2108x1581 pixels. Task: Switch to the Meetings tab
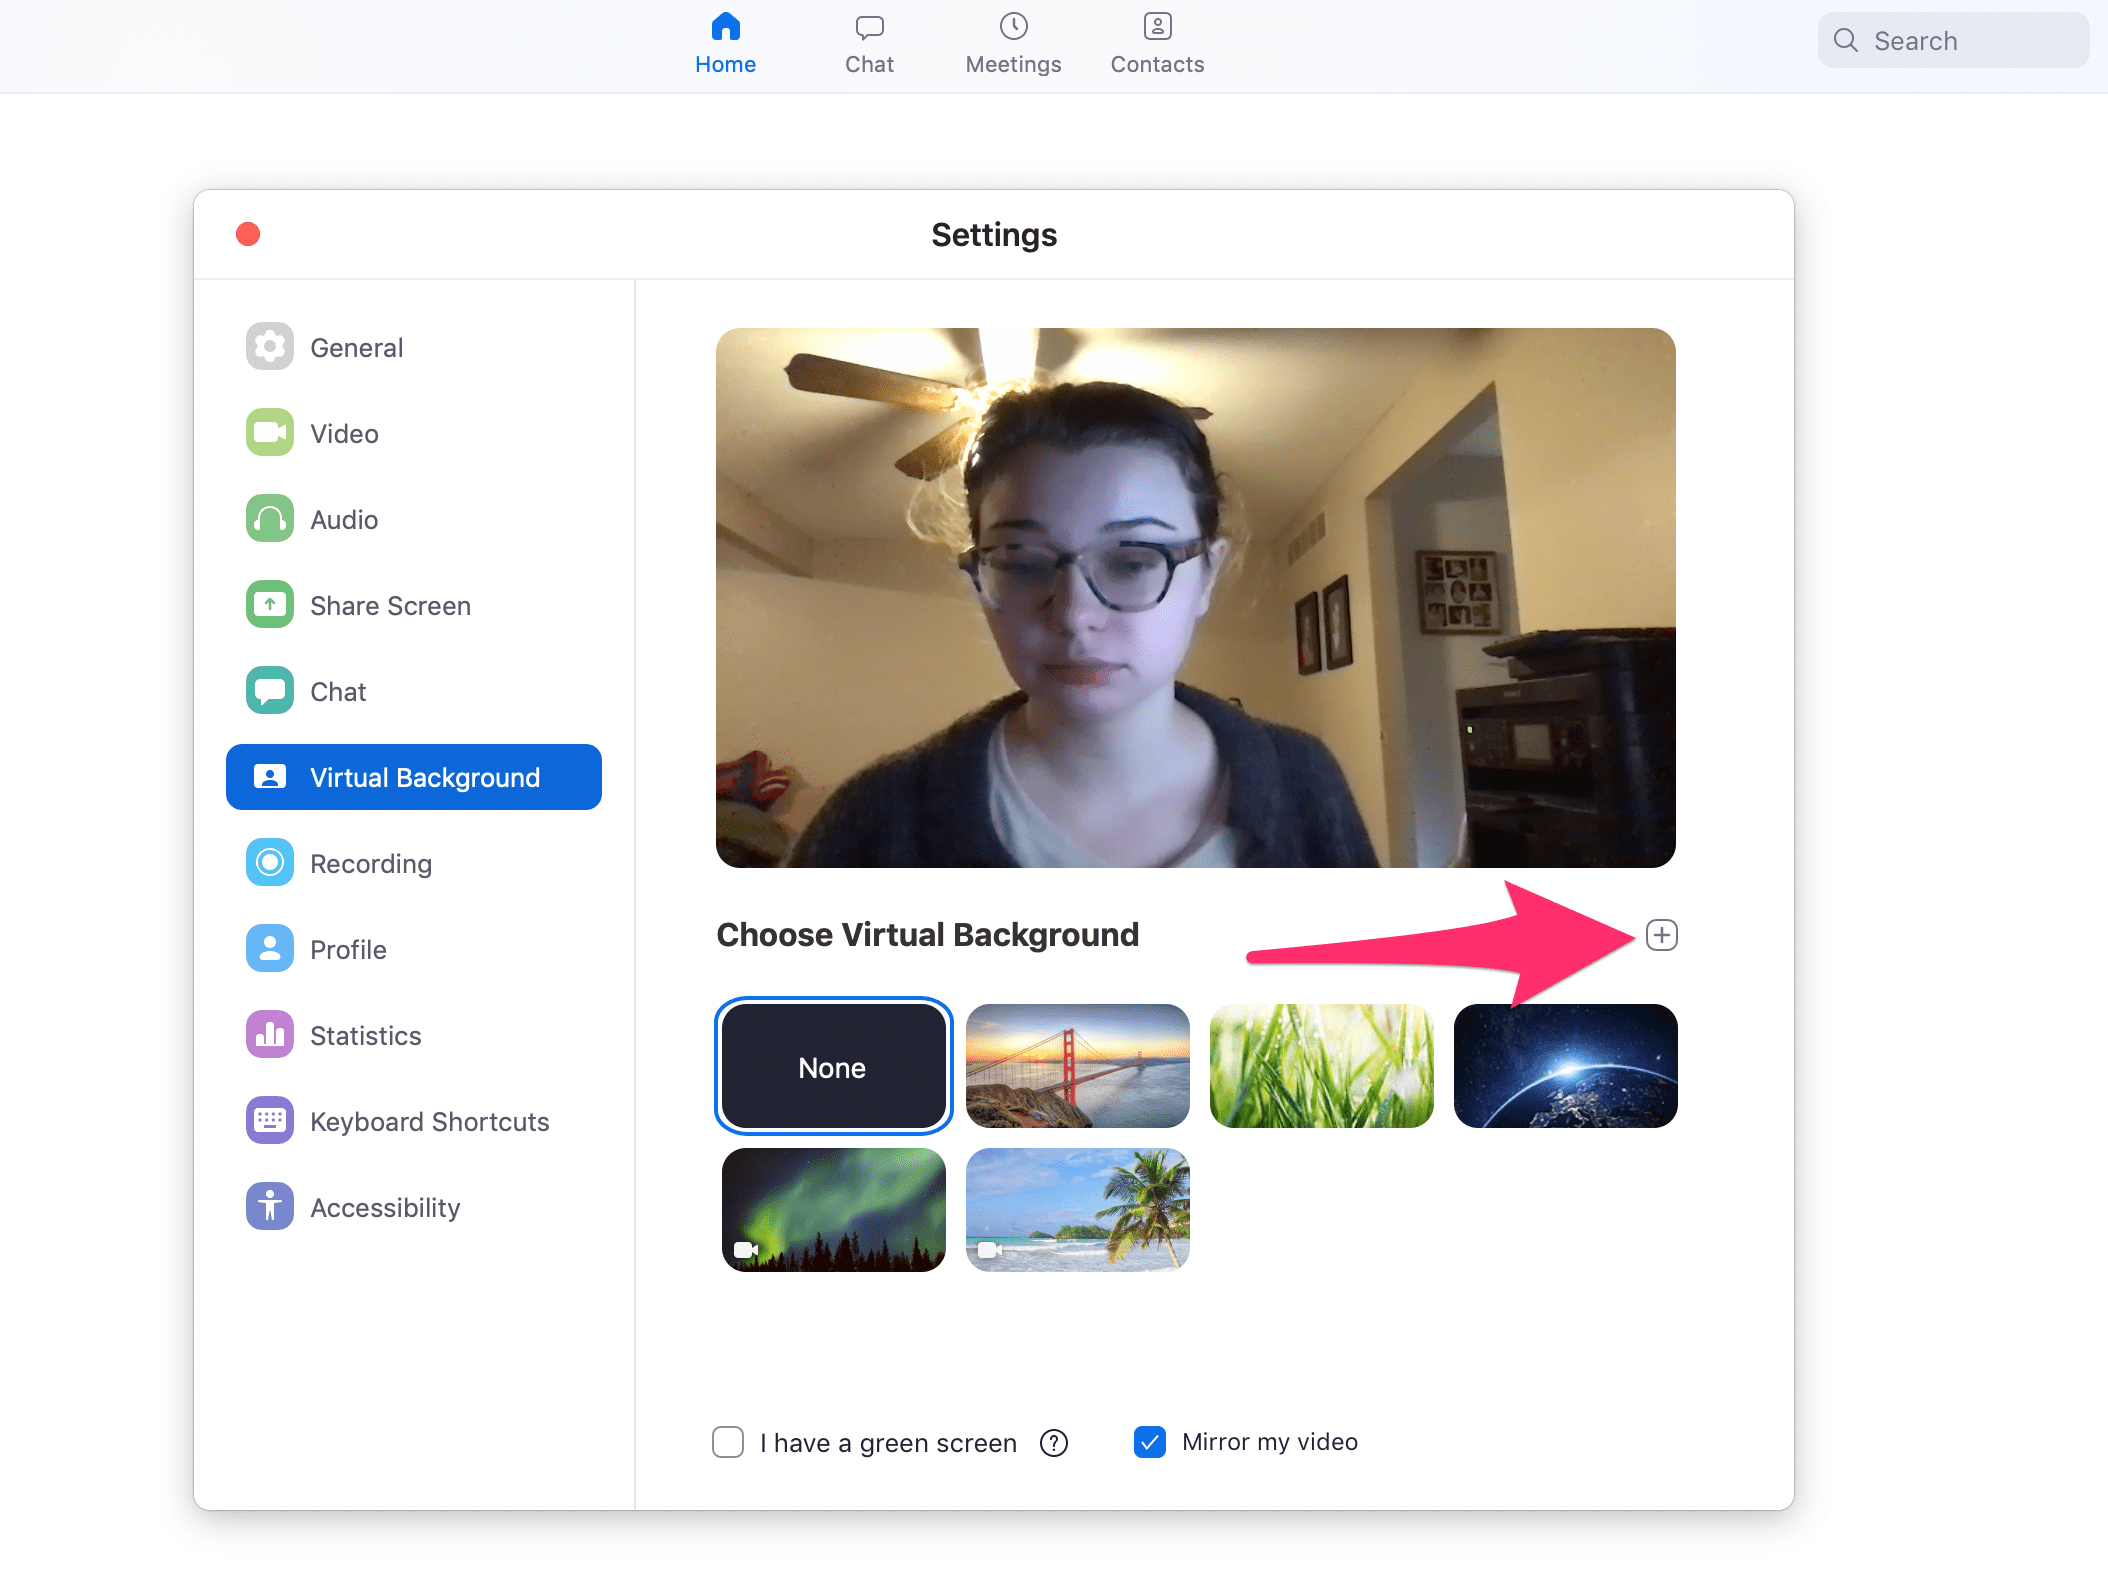[x=1013, y=45]
